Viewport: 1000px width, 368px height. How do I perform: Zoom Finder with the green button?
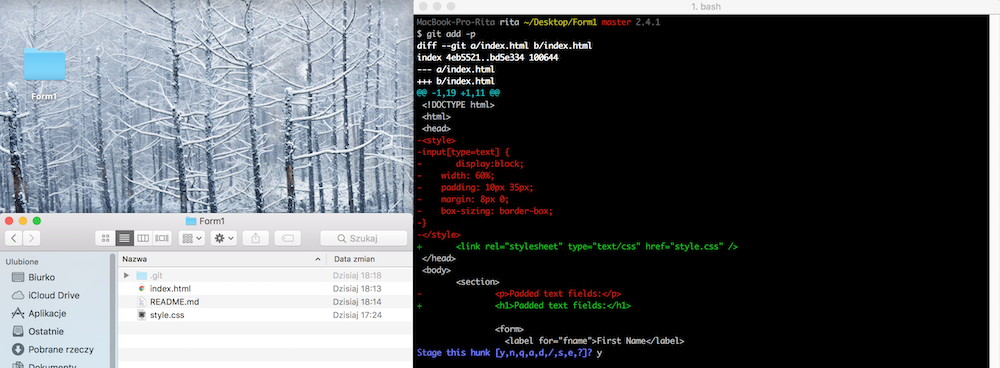click(x=37, y=221)
